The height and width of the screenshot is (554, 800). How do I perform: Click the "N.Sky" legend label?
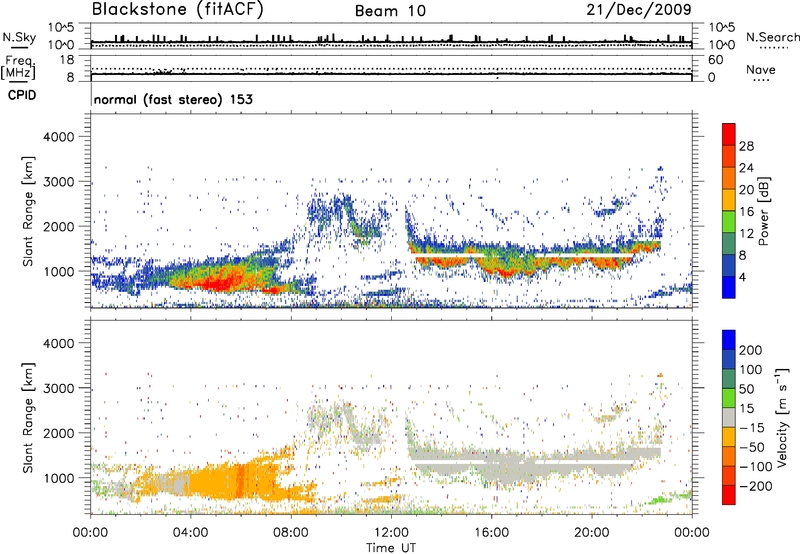[19, 37]
